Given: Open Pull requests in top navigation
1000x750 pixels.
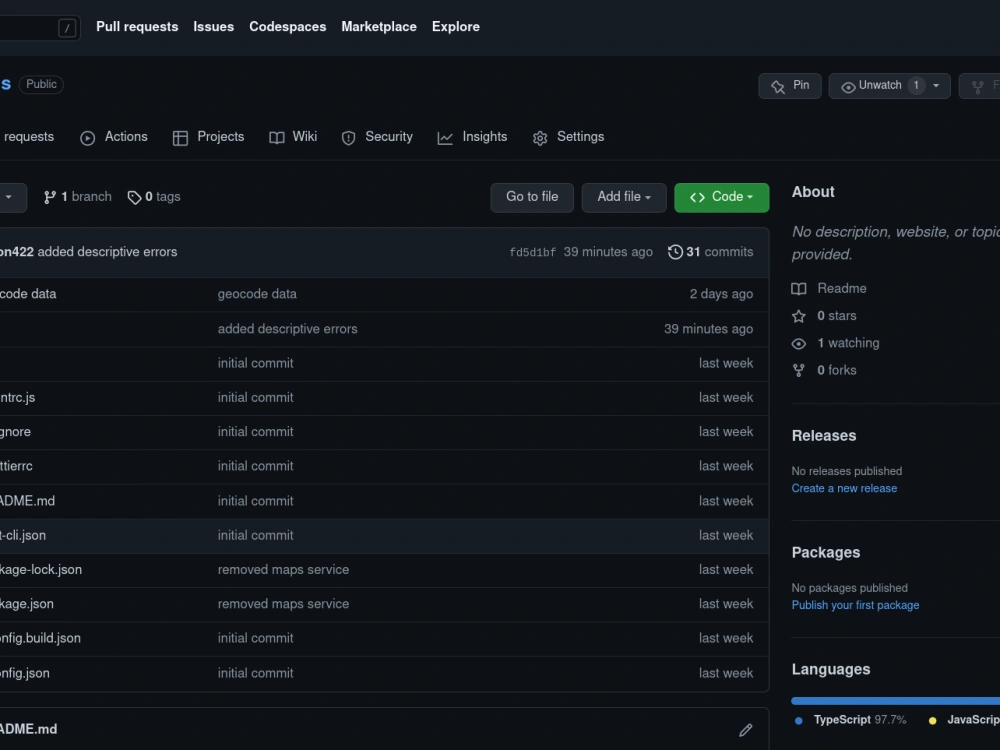Looking at the screenshot, I should coord(137,27).
